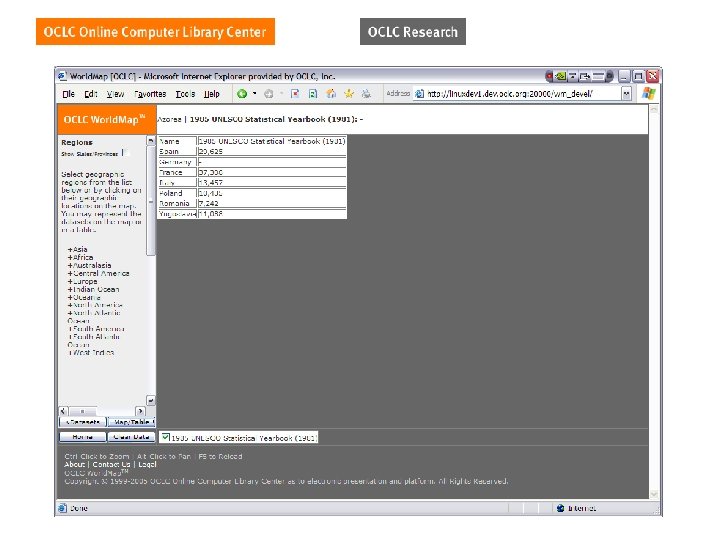This screenshot has width=720, height=540.
Task: Open the address bar dropdown
Action: click(626, 94)
